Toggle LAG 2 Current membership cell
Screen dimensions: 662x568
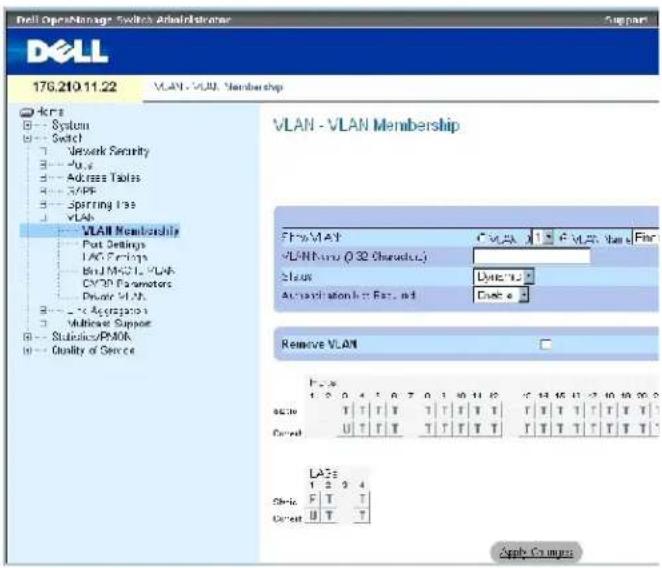[329, 516]
